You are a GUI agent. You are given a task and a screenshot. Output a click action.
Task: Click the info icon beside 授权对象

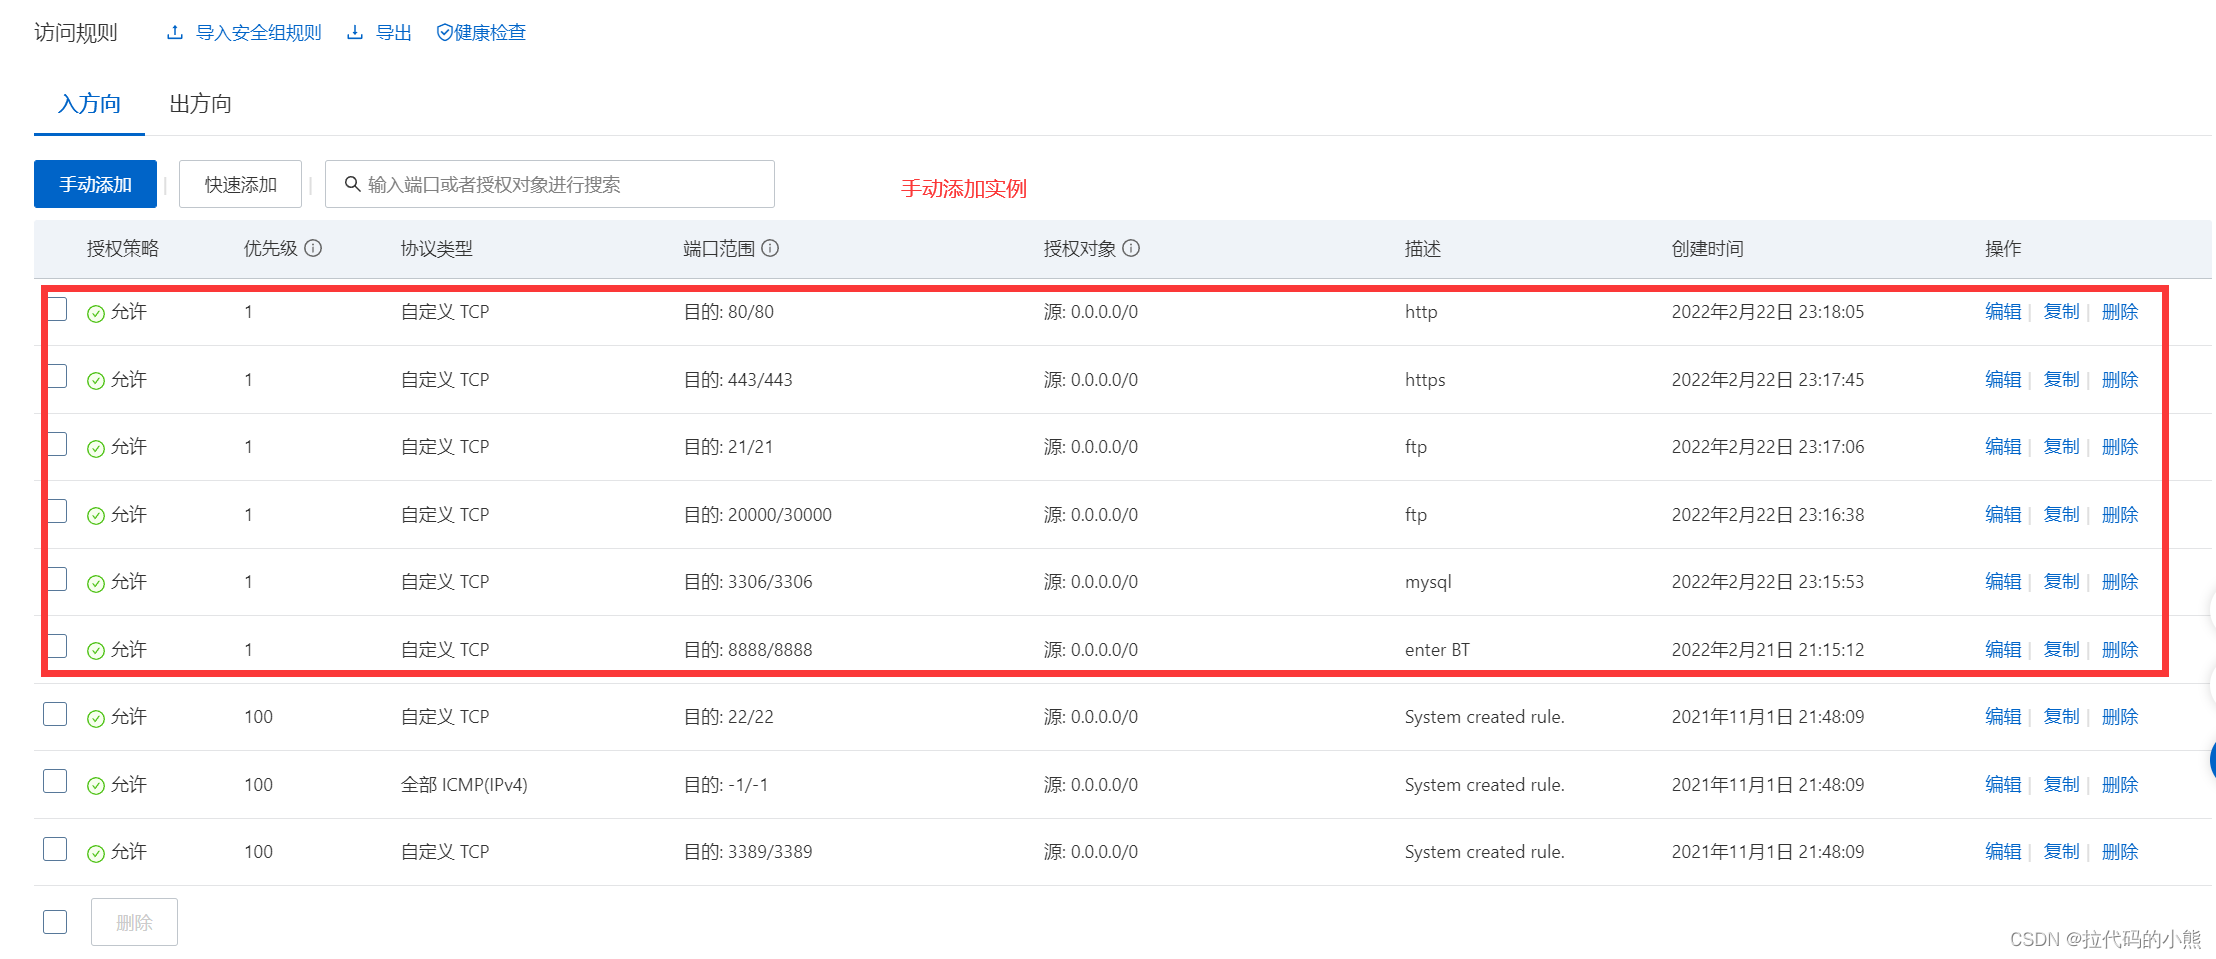tap(1131, 248)
